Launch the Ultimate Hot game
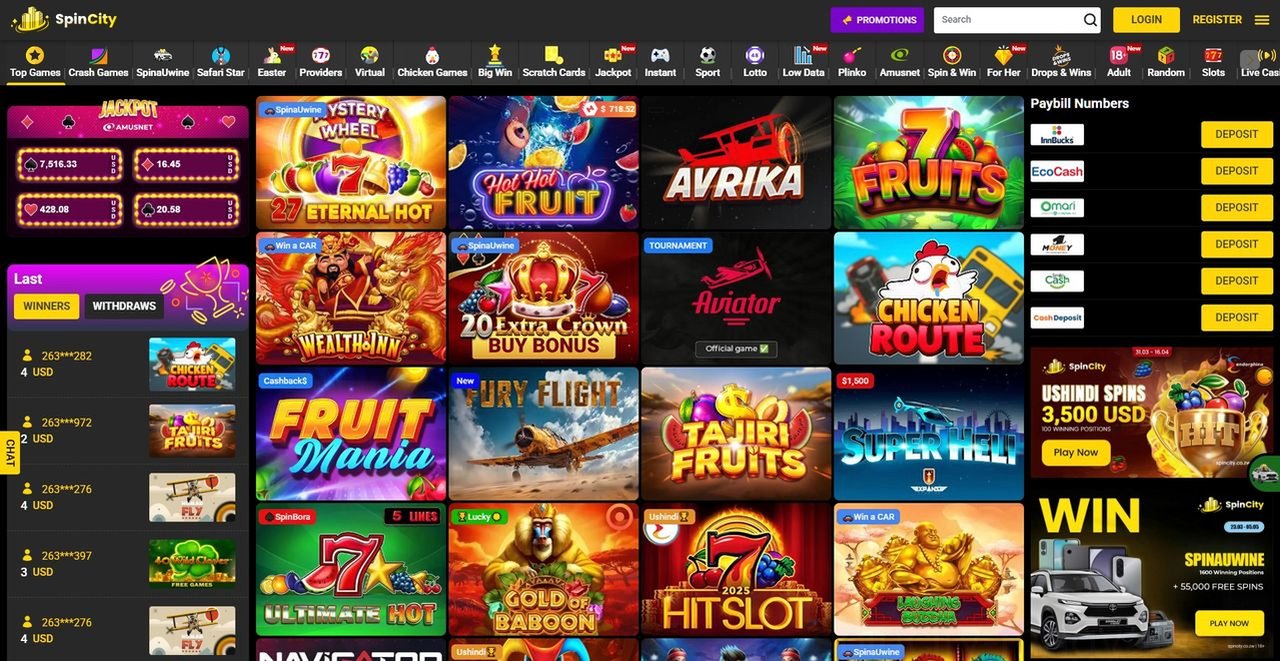This screenshot has width=1280, height=661. [351, 569]
